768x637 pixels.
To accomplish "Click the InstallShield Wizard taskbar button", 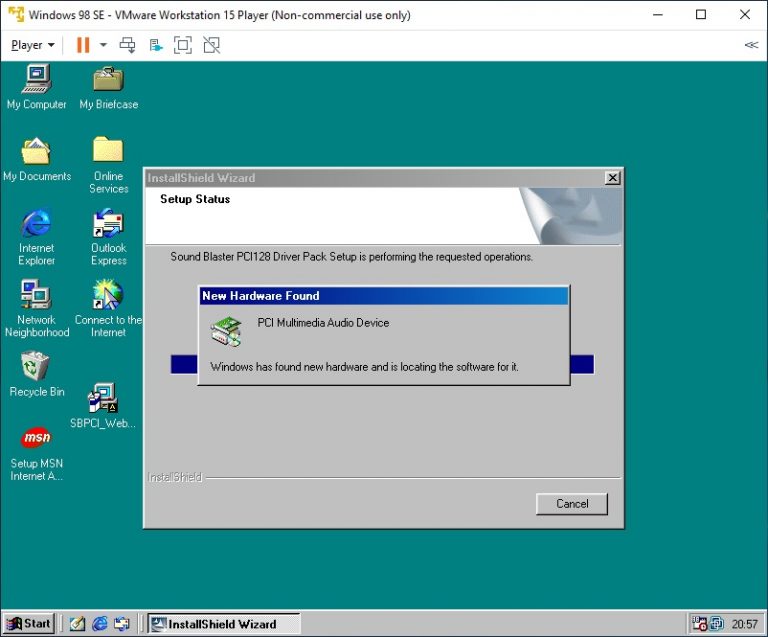I will tap(224, 624).
